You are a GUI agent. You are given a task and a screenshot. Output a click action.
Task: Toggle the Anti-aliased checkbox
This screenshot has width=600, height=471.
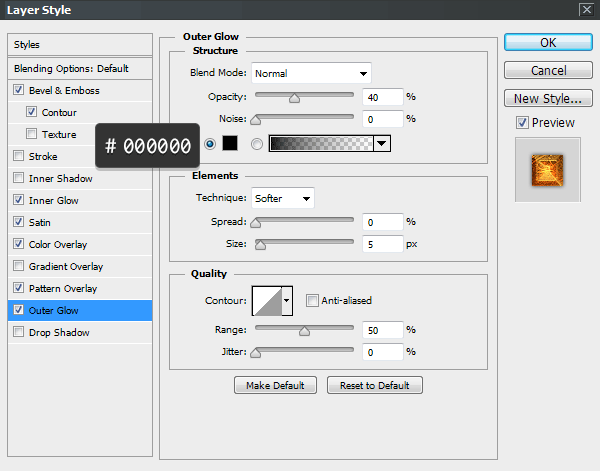pyautogui.click(x=313, y=300)
